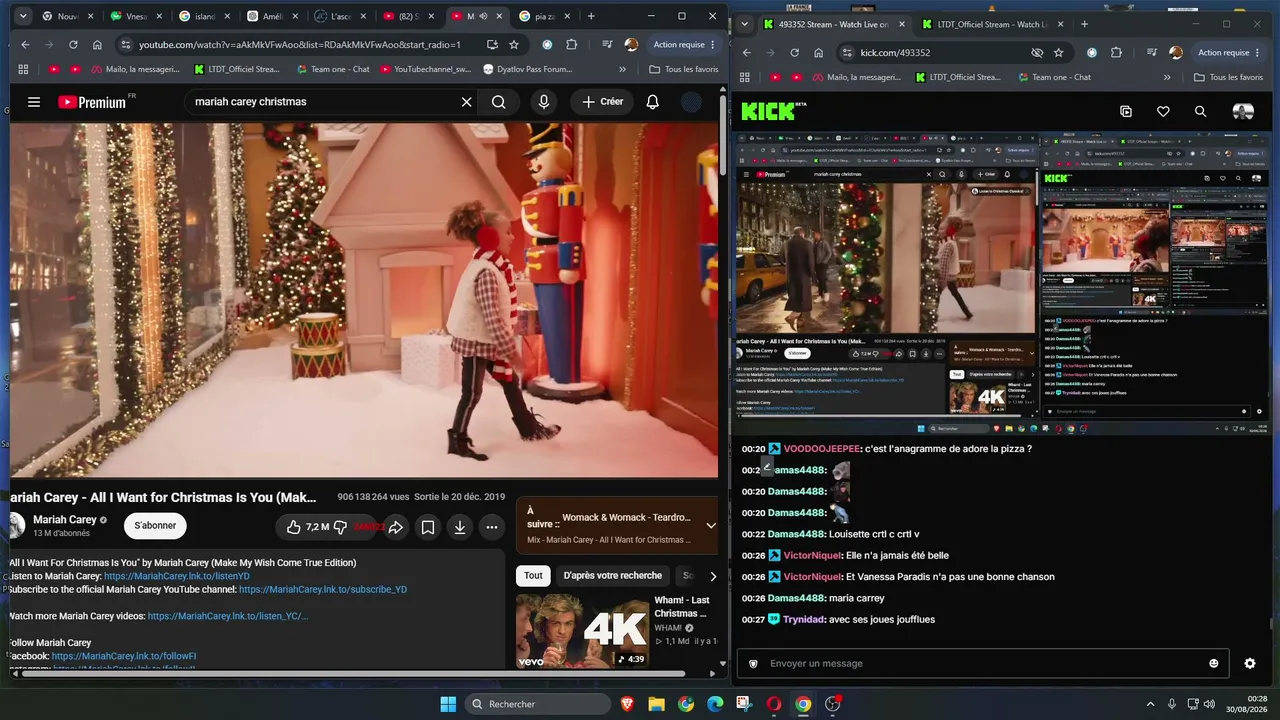This screenshot has height=720, width=1280.
Task: Subscribe with the S'abonner button
Action: 155,526
